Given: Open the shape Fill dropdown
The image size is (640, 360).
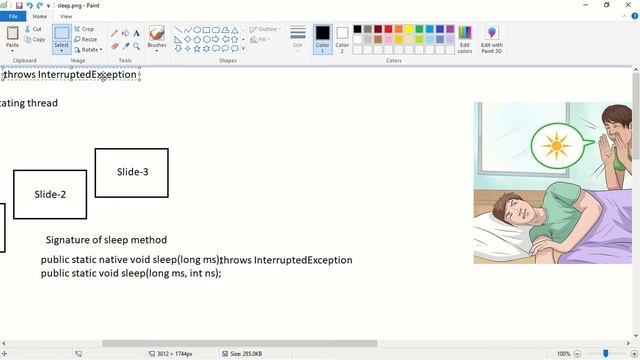Looking at the screenshot, I should coord(260,39).
